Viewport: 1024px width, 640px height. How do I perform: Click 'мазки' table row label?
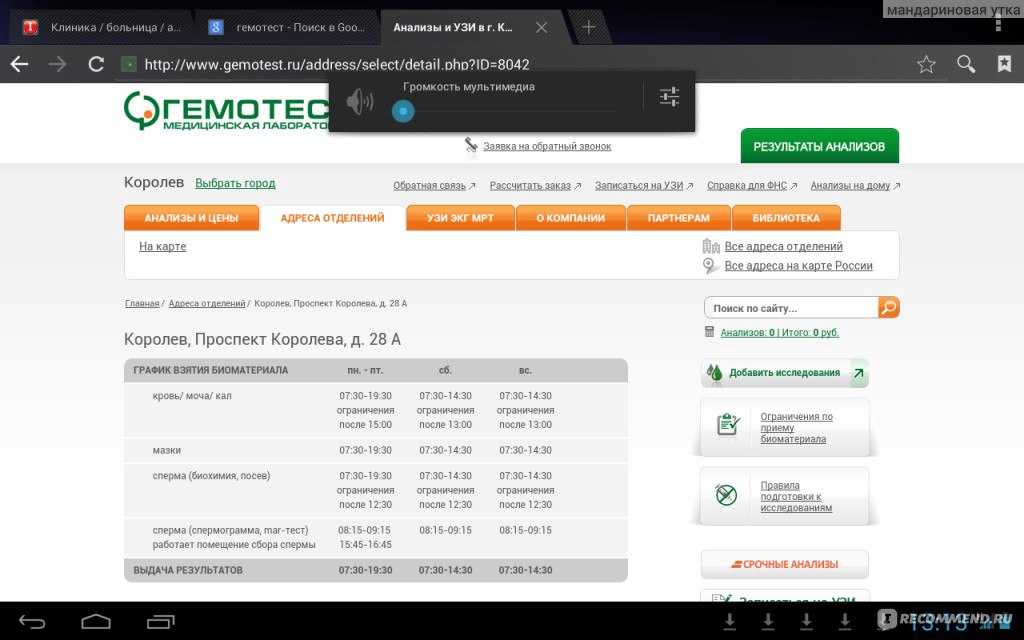point(167,451)
